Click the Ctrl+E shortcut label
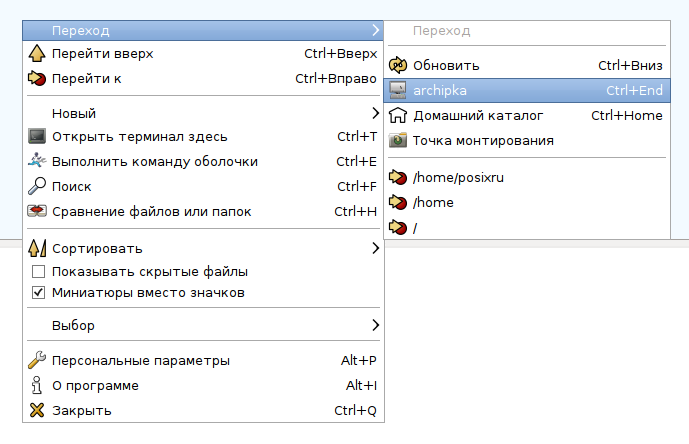689x444 pixels. (x=356, y=162)
